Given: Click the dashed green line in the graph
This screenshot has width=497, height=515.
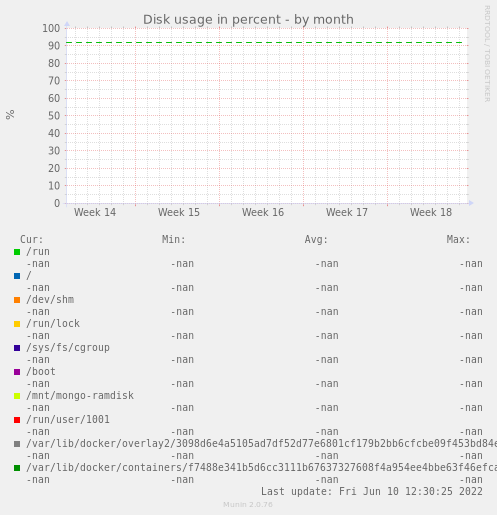Looking at the screenshot, I should pyautogui.click(x=264, y=43).
